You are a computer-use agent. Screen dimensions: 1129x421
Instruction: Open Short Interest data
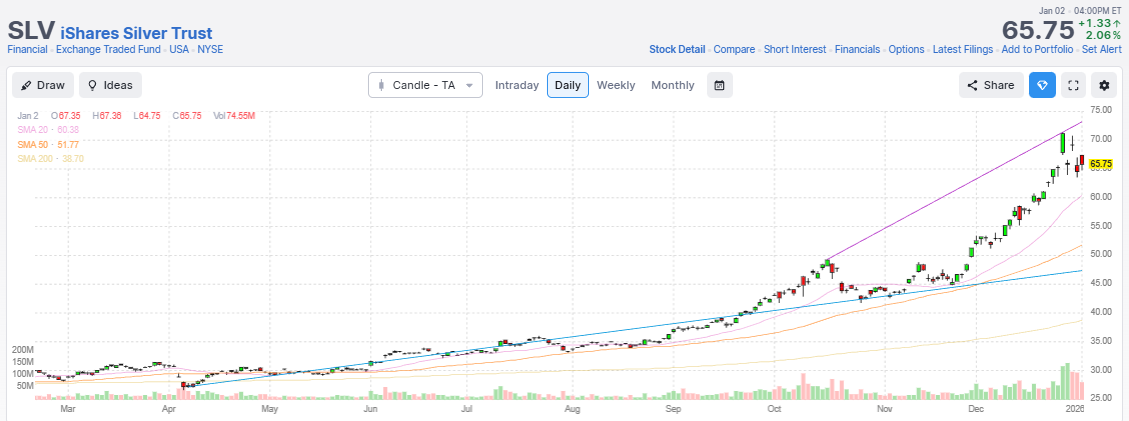(x=796, y=50)
